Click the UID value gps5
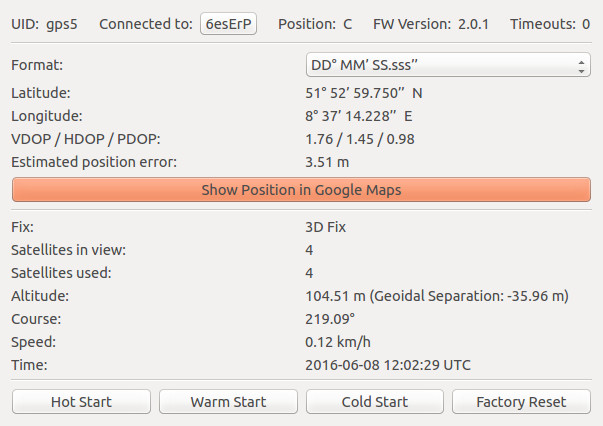The width and height of the screenshot is (603, 426). [x=62, y=24]
